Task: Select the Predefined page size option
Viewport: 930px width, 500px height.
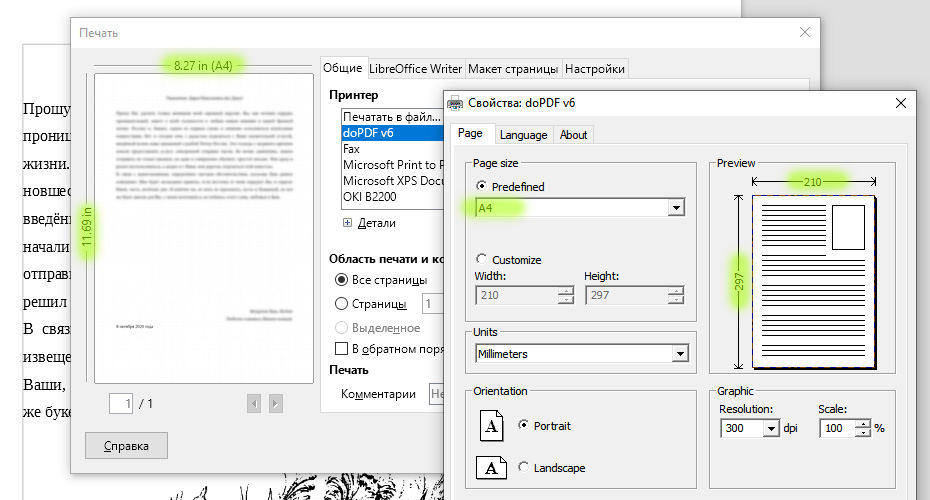Action: click(482, 186)
